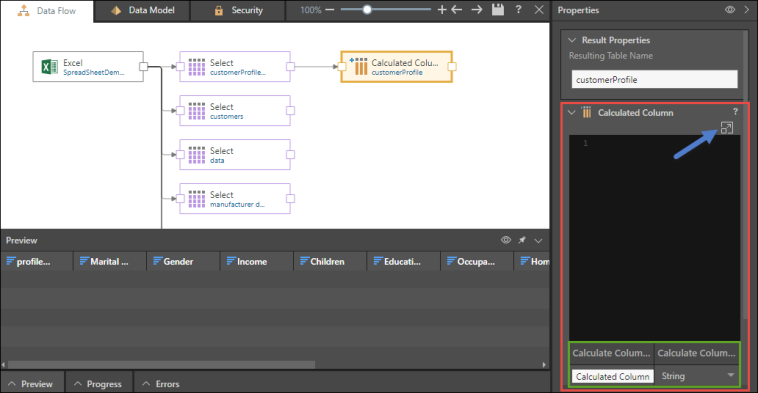Click the save disk icon in toolbar

pyautogui.click(x=497, y=10)
